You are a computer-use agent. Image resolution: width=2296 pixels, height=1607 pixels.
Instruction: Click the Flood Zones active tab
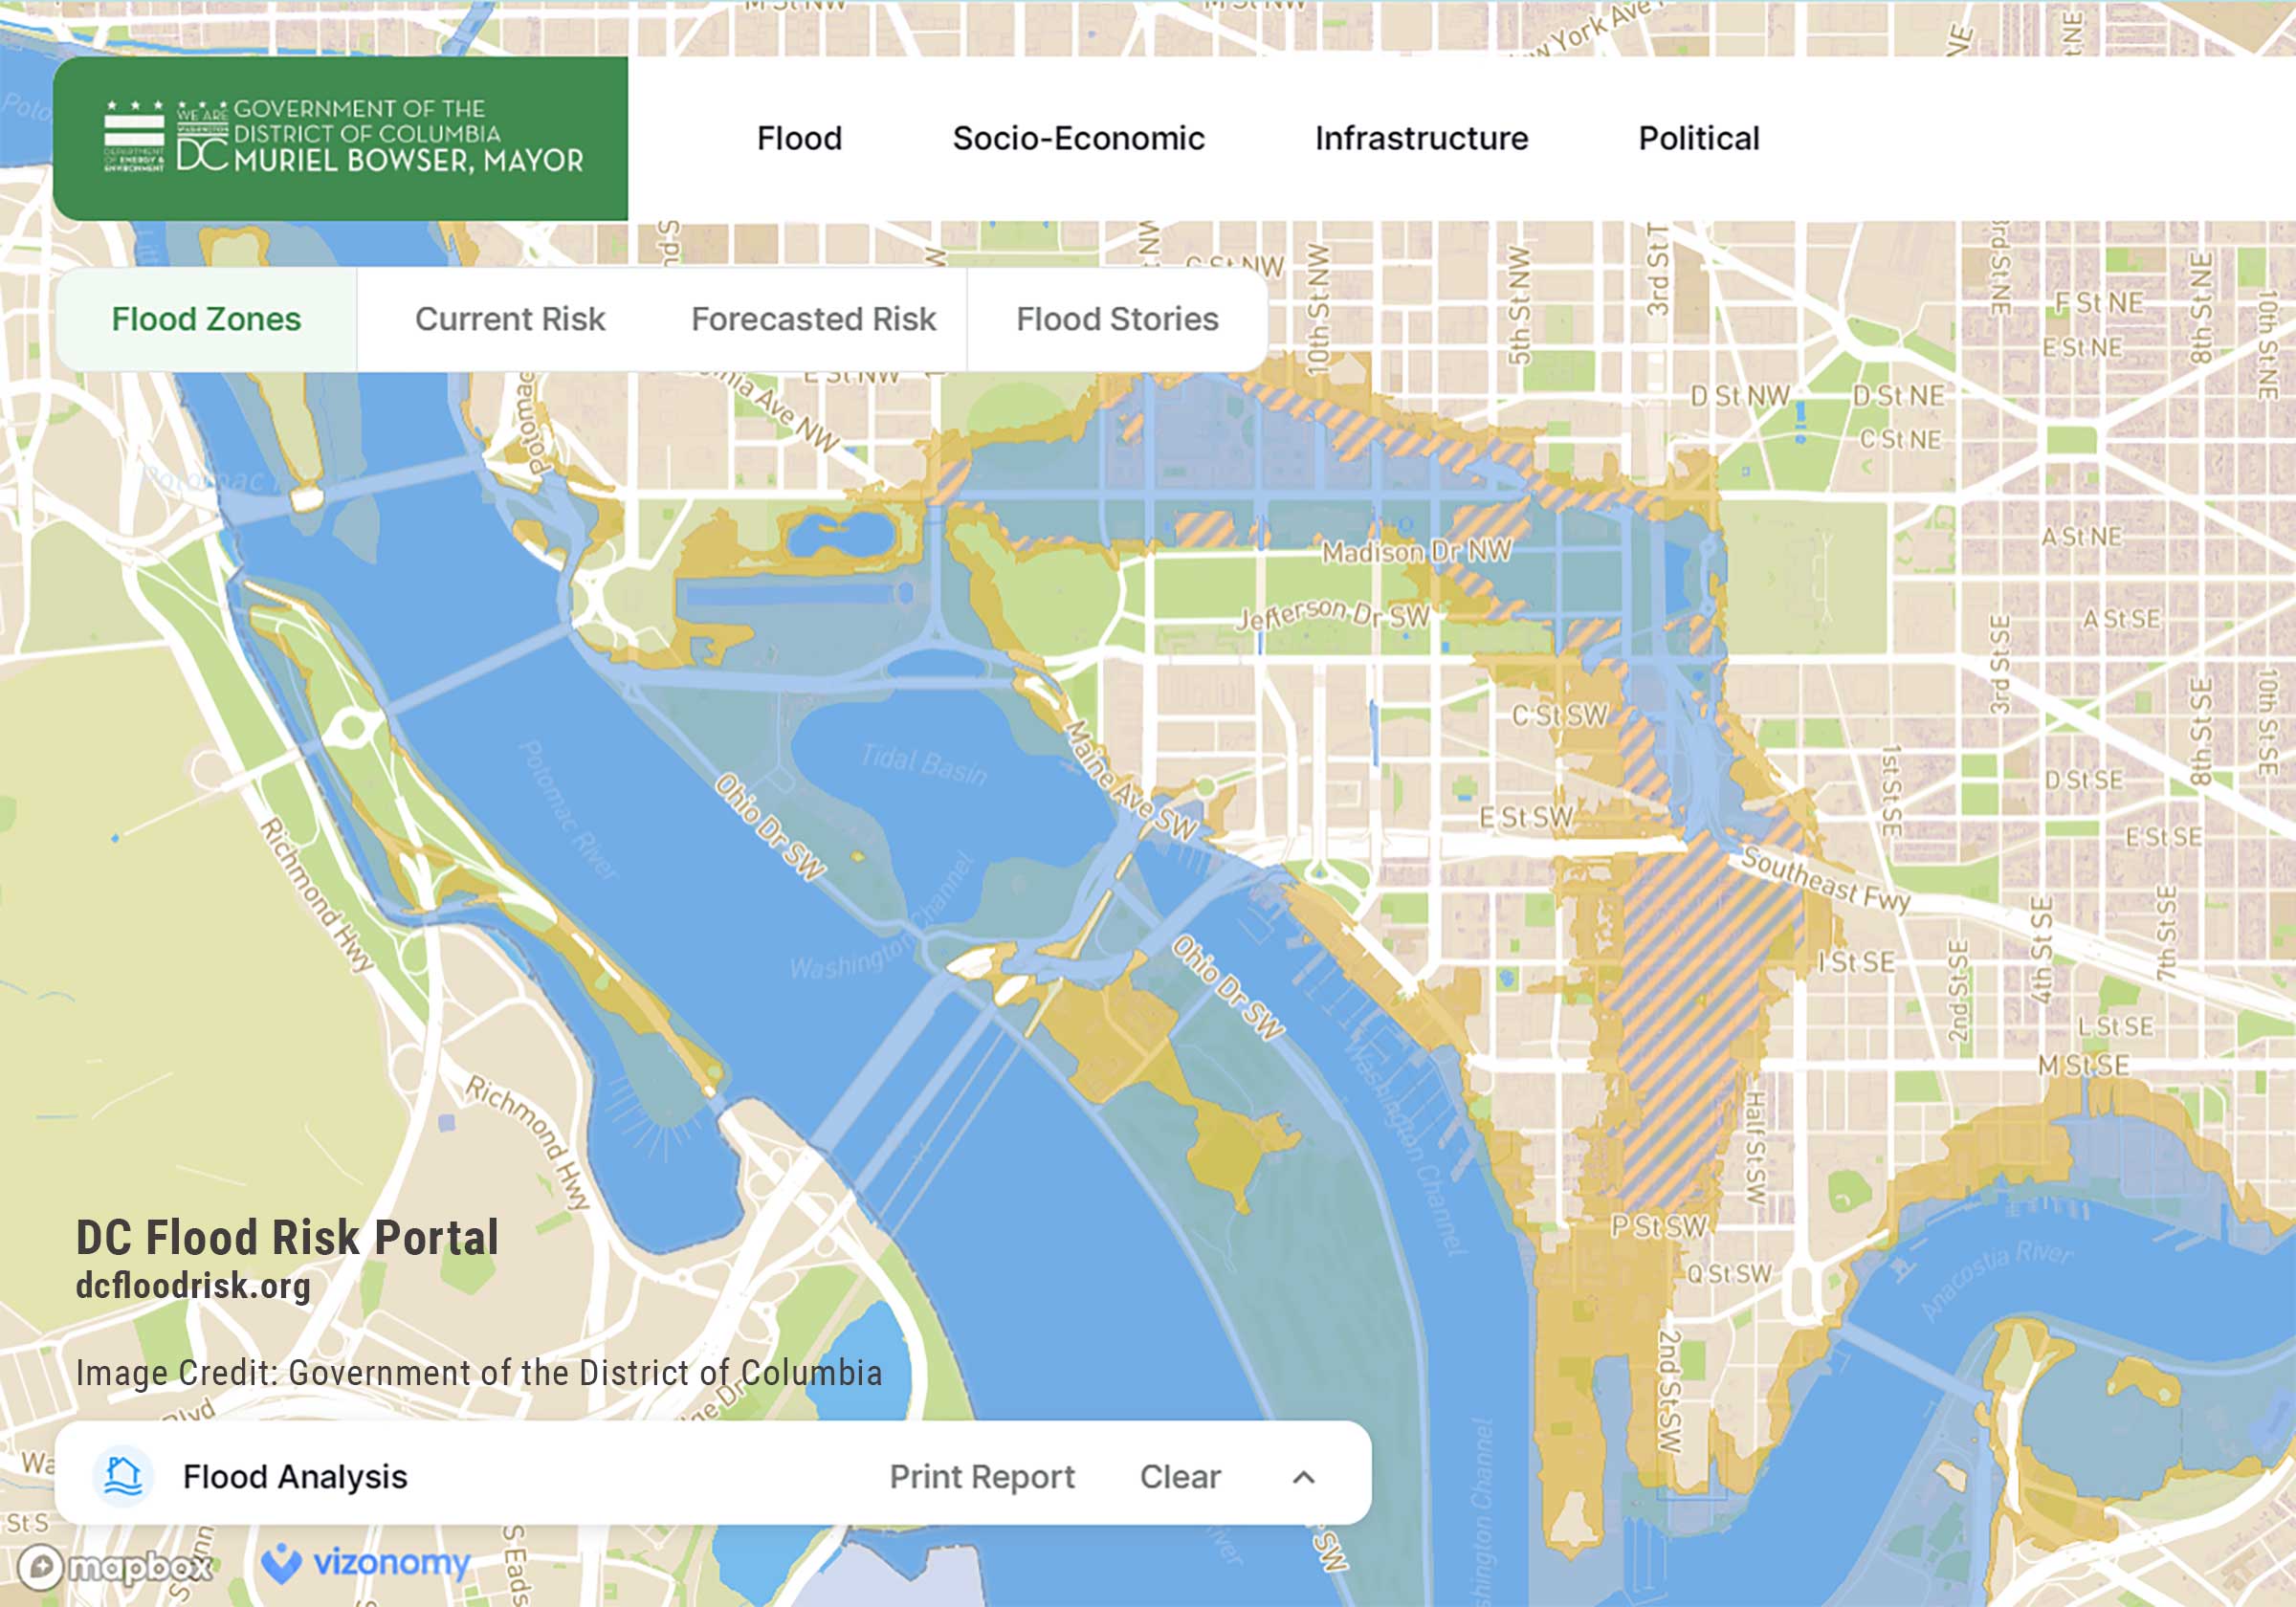tap(206, 318)
